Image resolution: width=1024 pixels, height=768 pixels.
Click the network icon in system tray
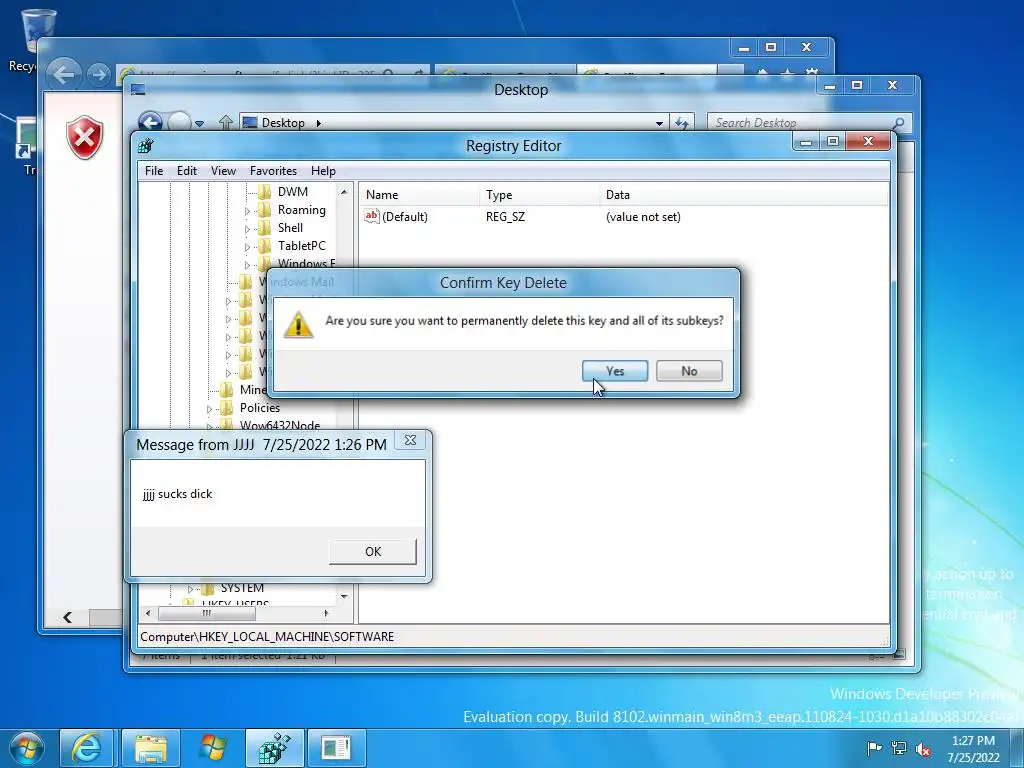(x=899, y=748)
